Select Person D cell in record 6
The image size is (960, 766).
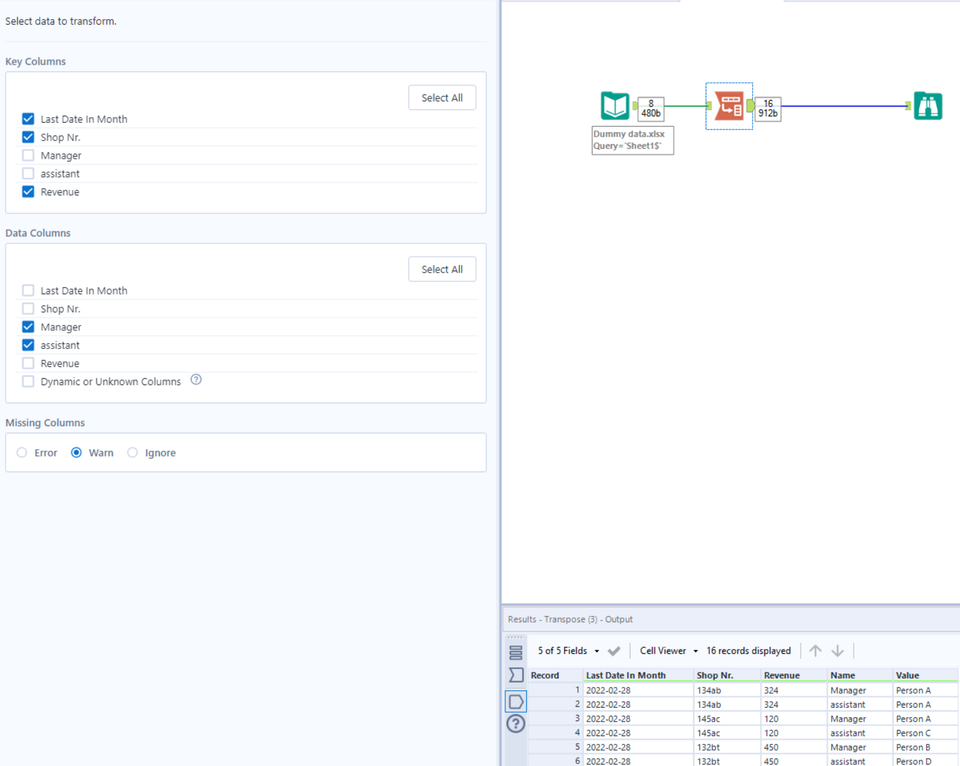click(x=925, y=761)
